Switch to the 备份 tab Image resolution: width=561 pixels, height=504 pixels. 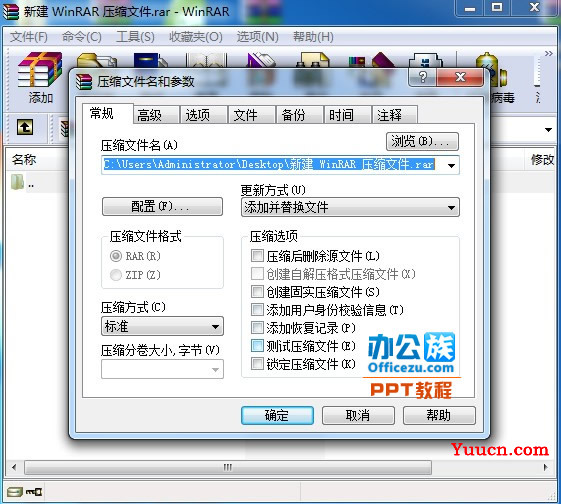[x=300, y=115]
